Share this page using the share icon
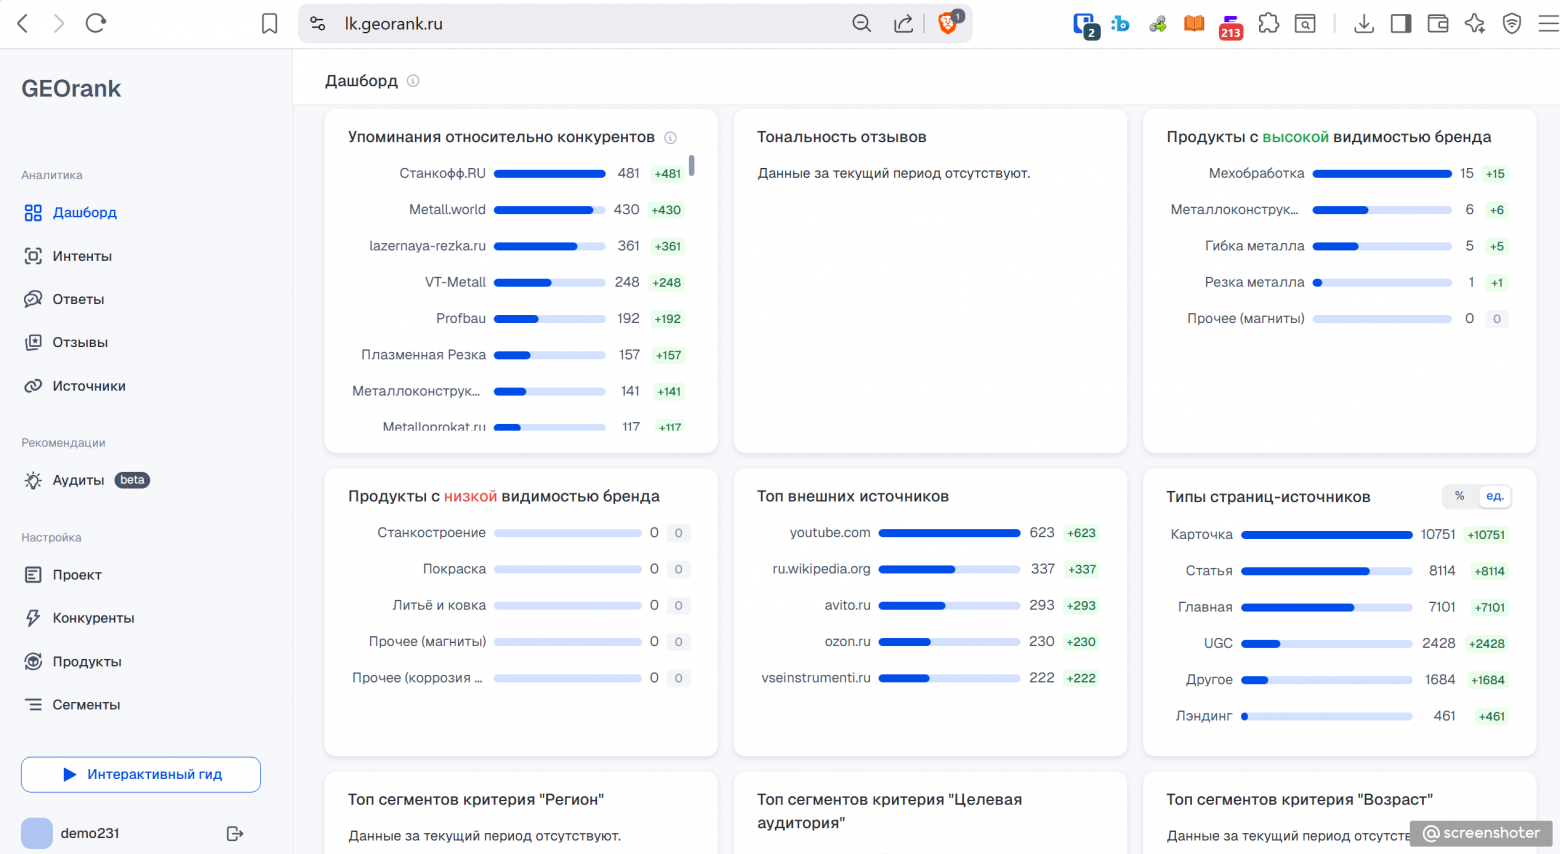This screenshot has width=1560, height=854. [903, 23]
